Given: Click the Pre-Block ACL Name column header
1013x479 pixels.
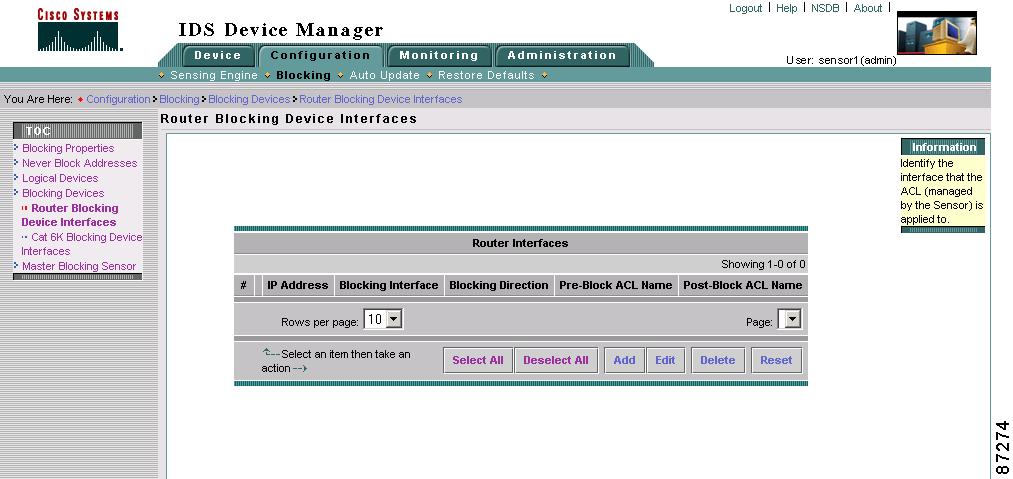Looking at the screenshot, I should (616, 285).
